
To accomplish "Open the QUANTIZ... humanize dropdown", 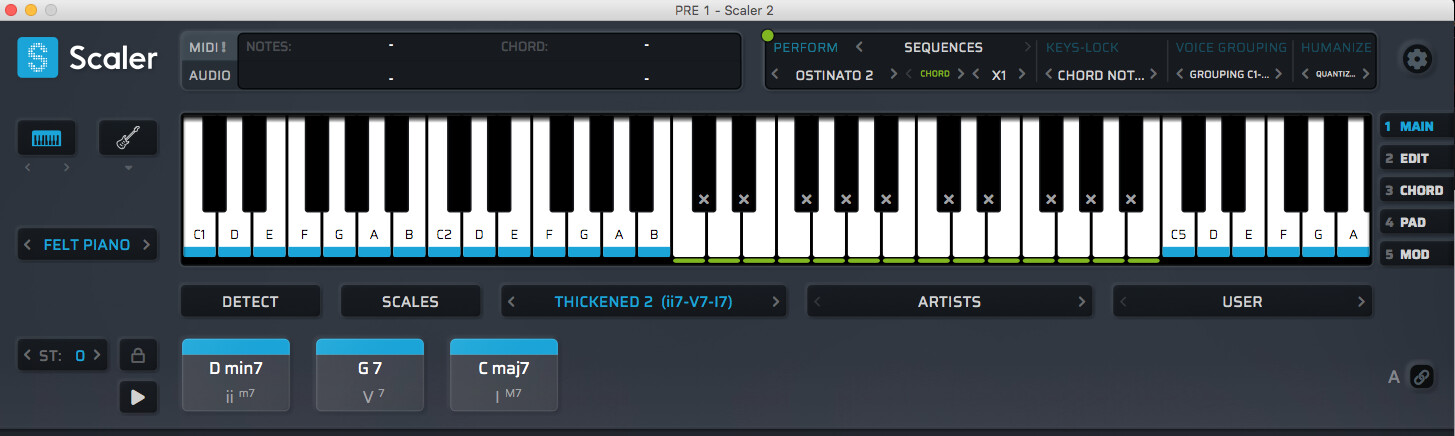I will click(x=1335, y=75).
